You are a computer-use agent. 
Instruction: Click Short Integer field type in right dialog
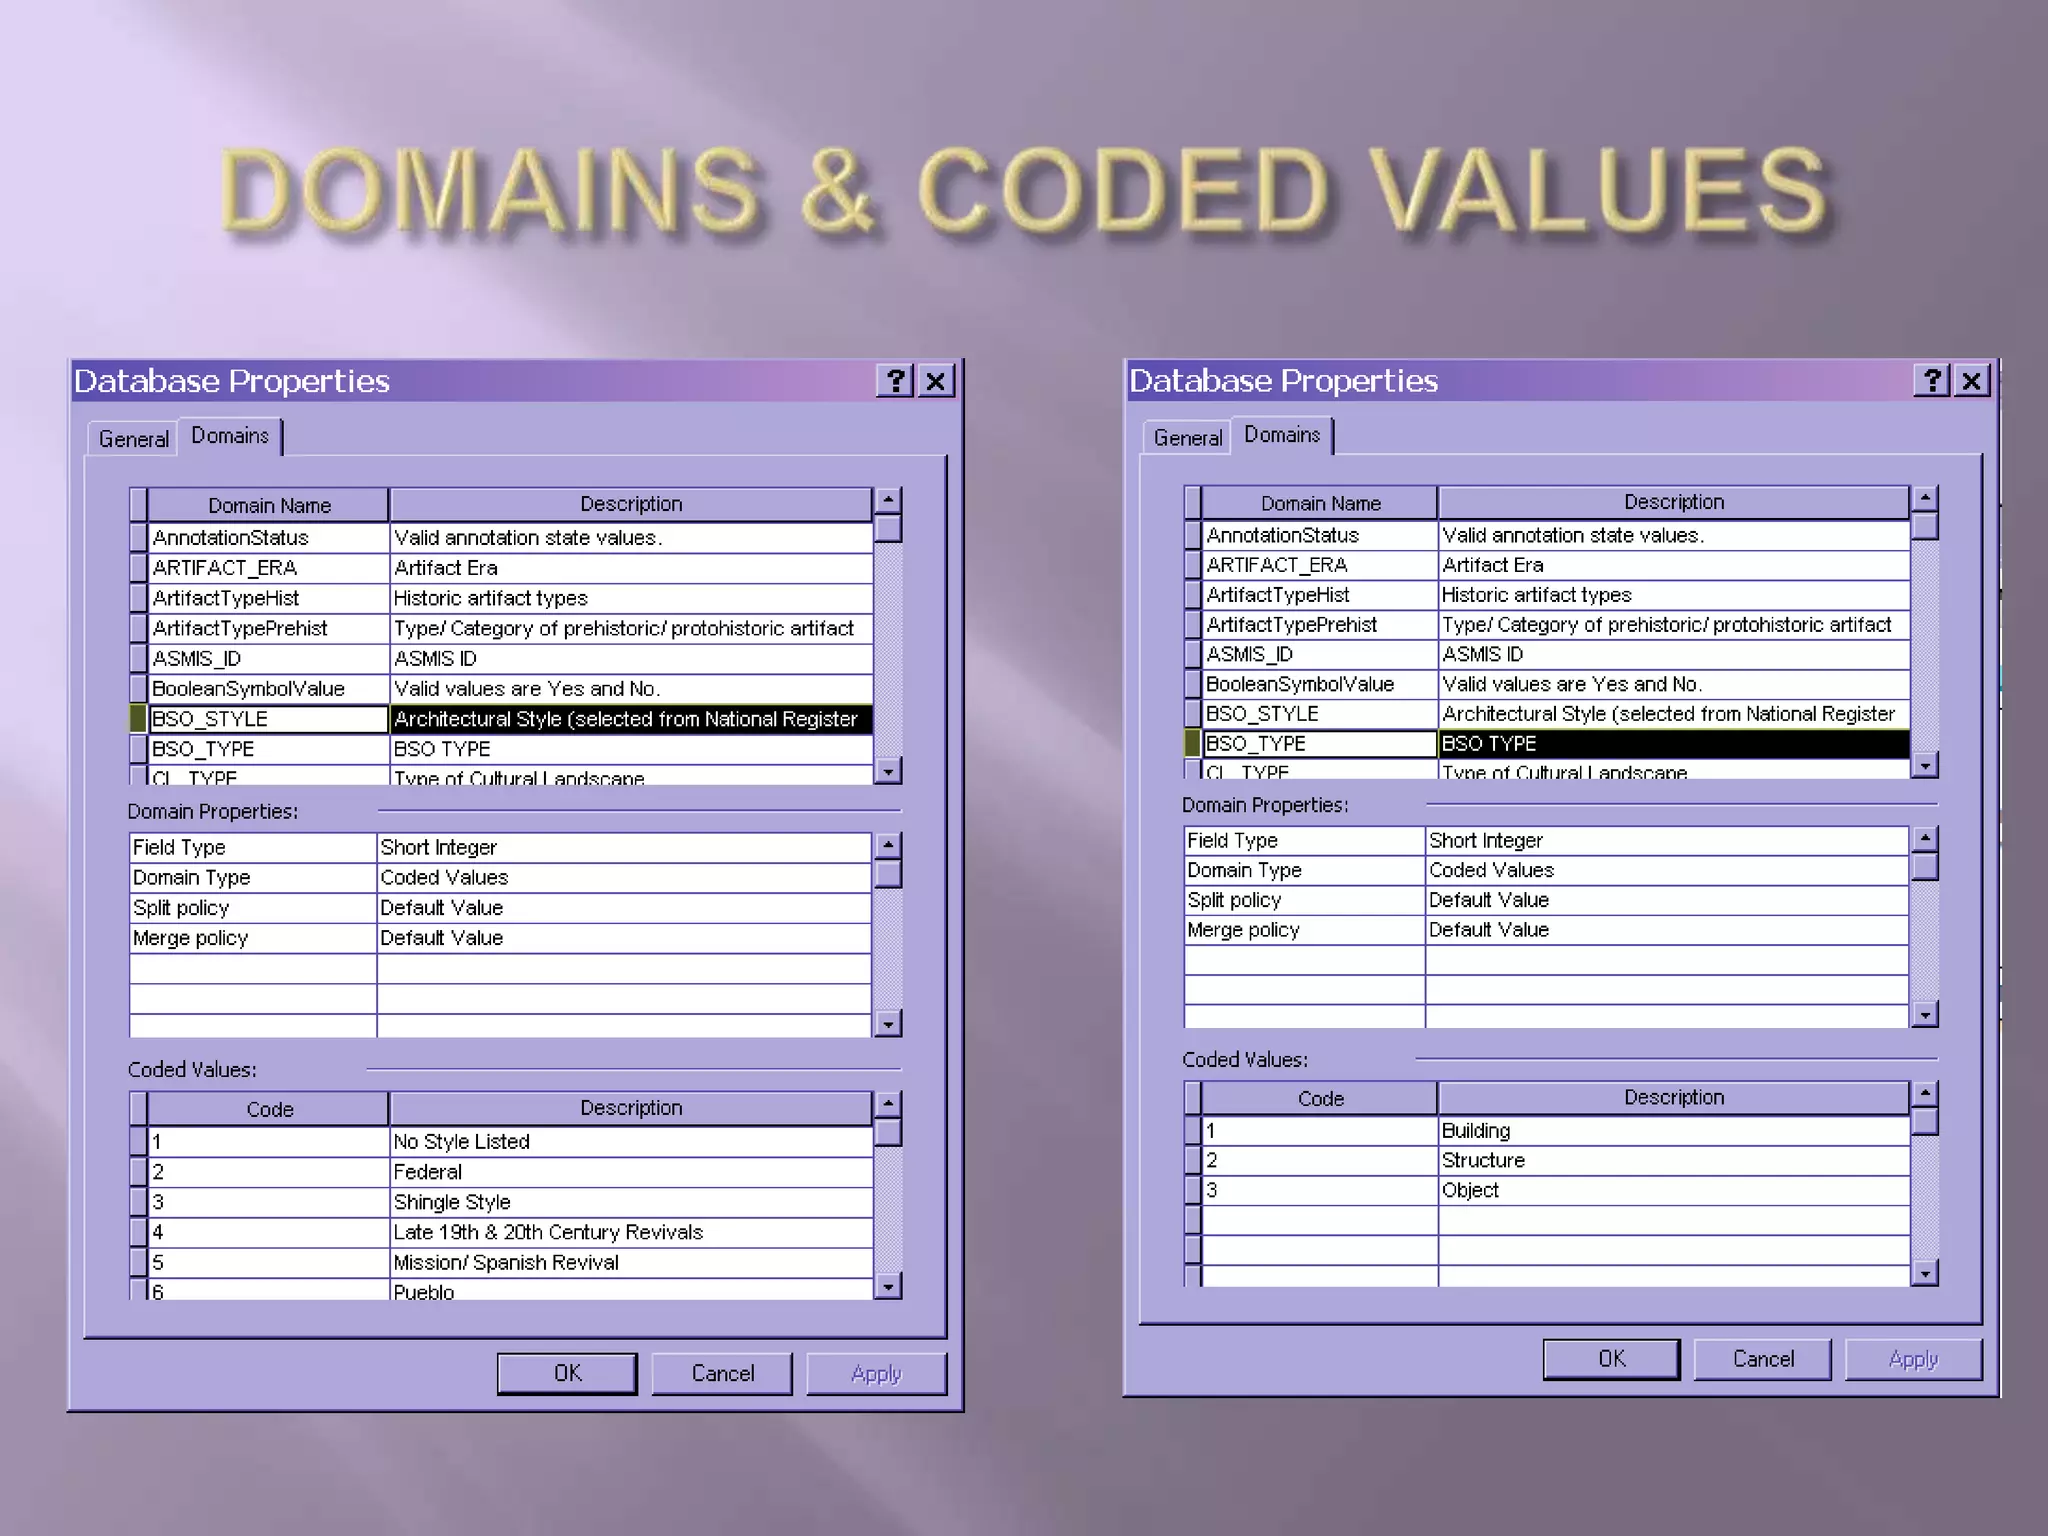[x=1666, y=841]
